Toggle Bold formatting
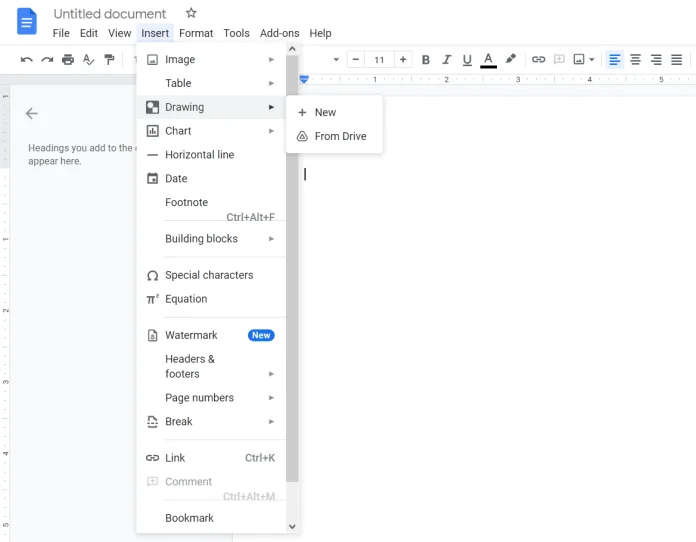Viewport: 696px width, 542px height. tap(425, 59)
